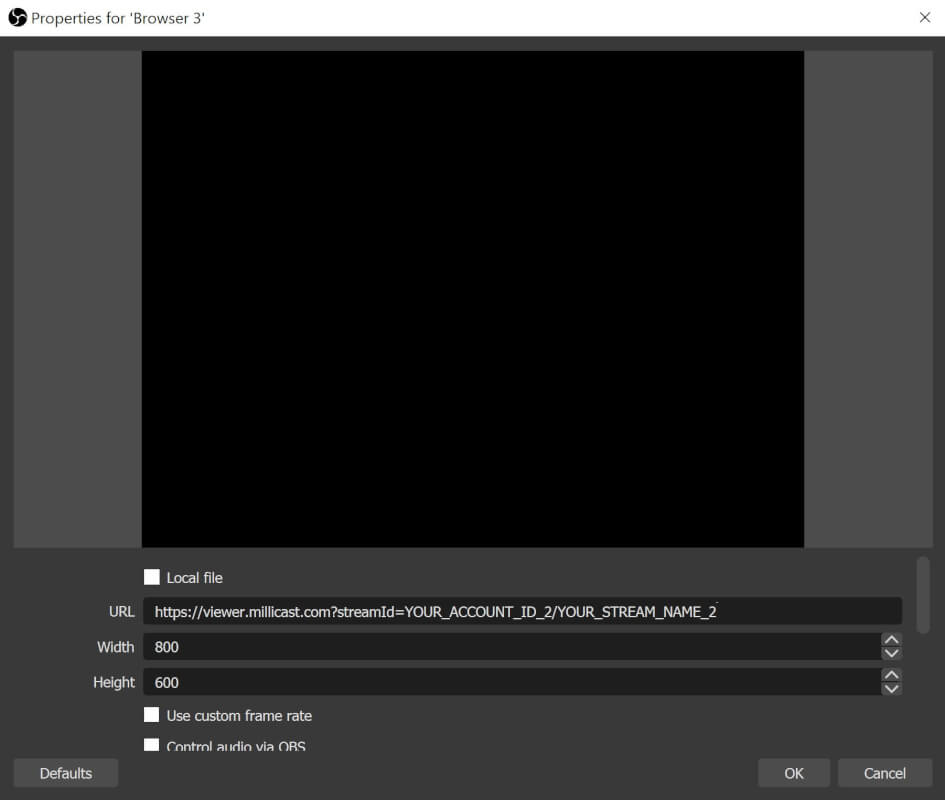Enable Use custom frame rate
This screenshot has width=945, height=800.
pos(152,715)
